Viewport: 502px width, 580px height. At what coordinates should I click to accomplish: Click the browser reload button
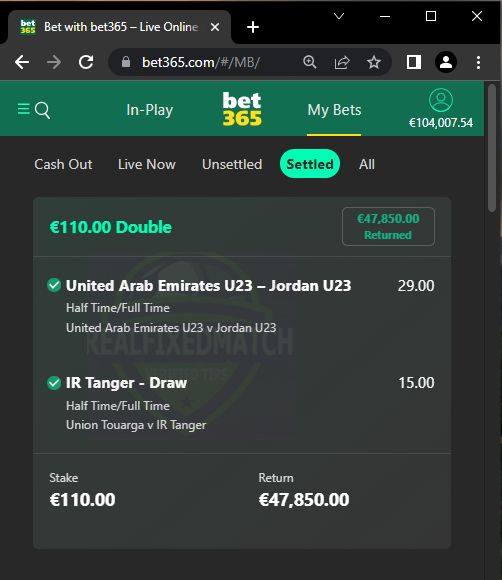tap(86, 62)
